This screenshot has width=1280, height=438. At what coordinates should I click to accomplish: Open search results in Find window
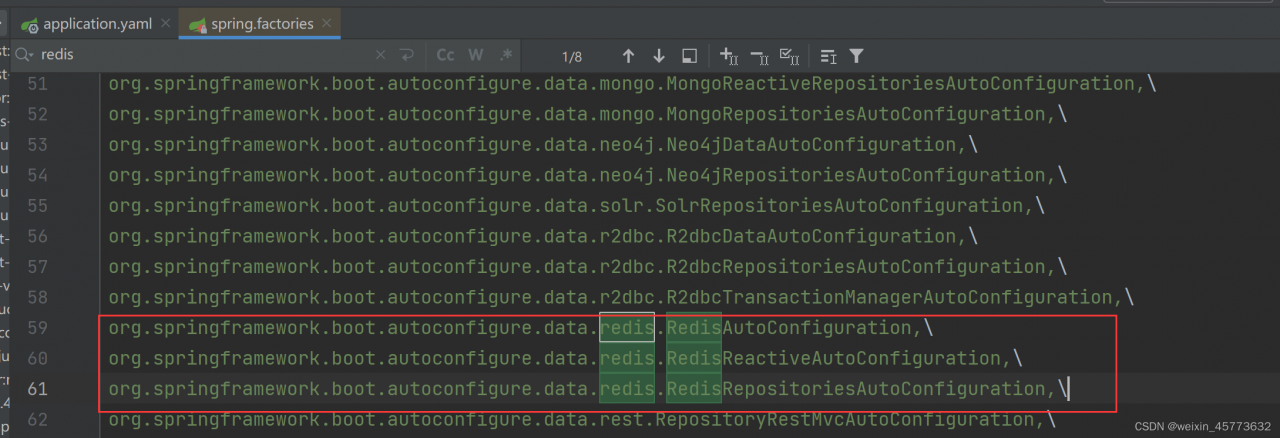689,56
